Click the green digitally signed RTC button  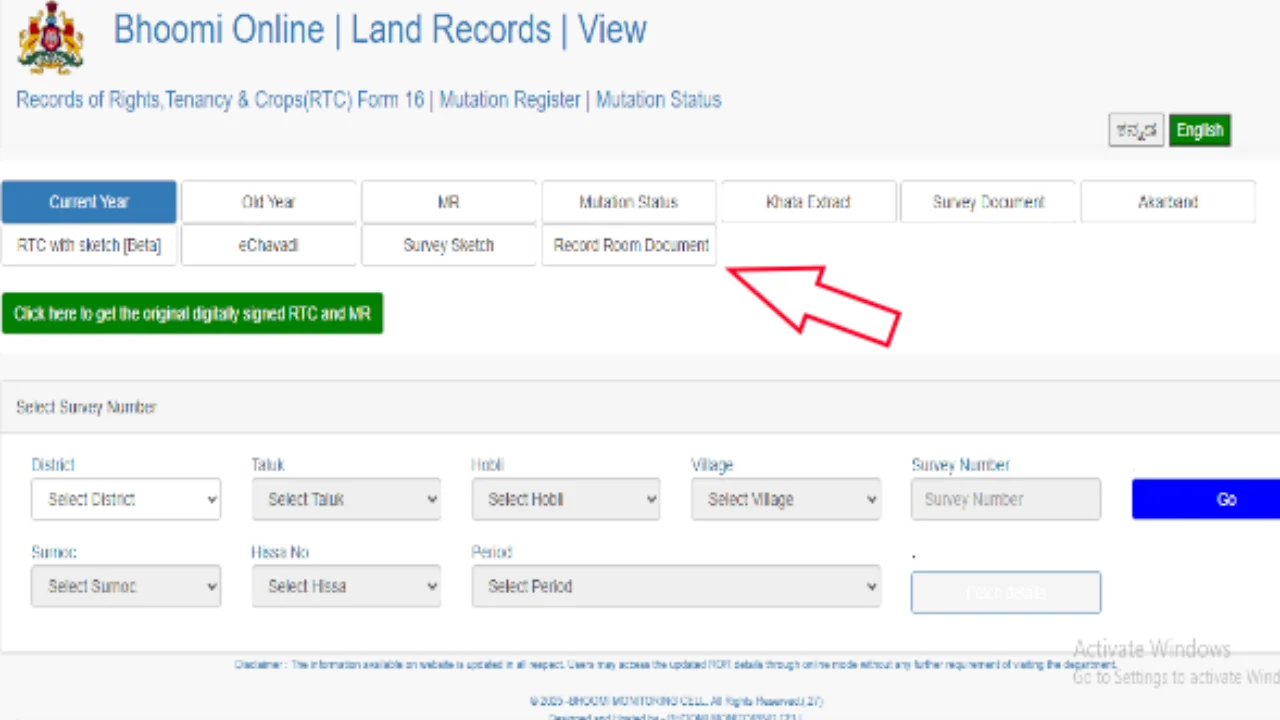[192, 314]
